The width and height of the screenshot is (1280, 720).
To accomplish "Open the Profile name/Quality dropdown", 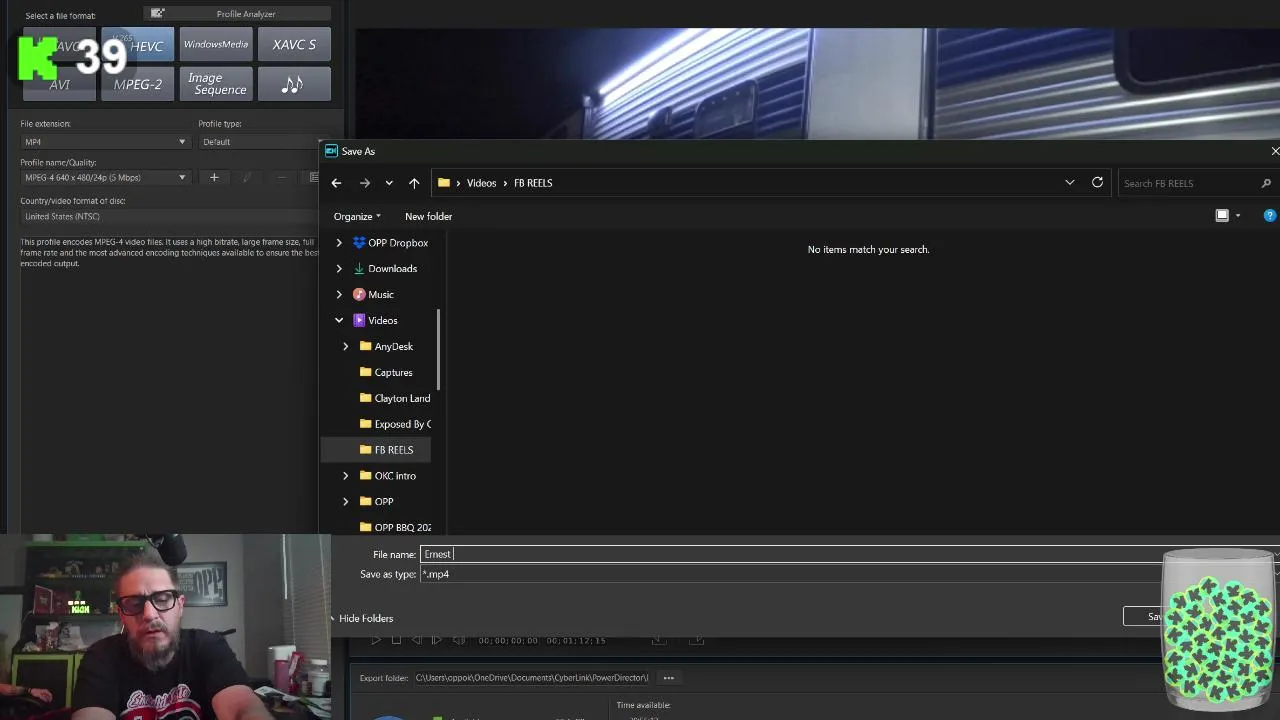I will coord(104,178).
